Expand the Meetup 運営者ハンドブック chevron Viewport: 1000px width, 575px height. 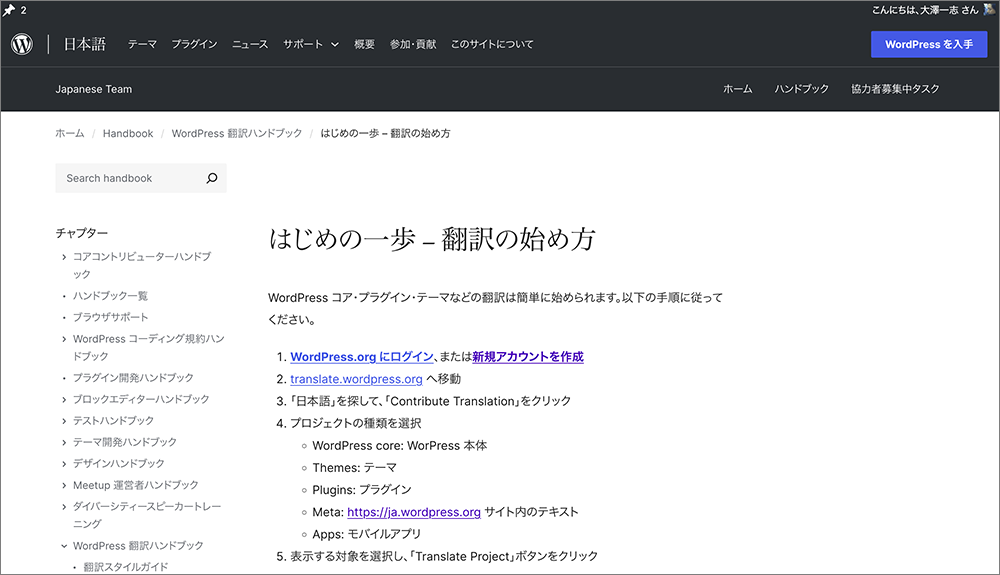click(x=64, y=486)
